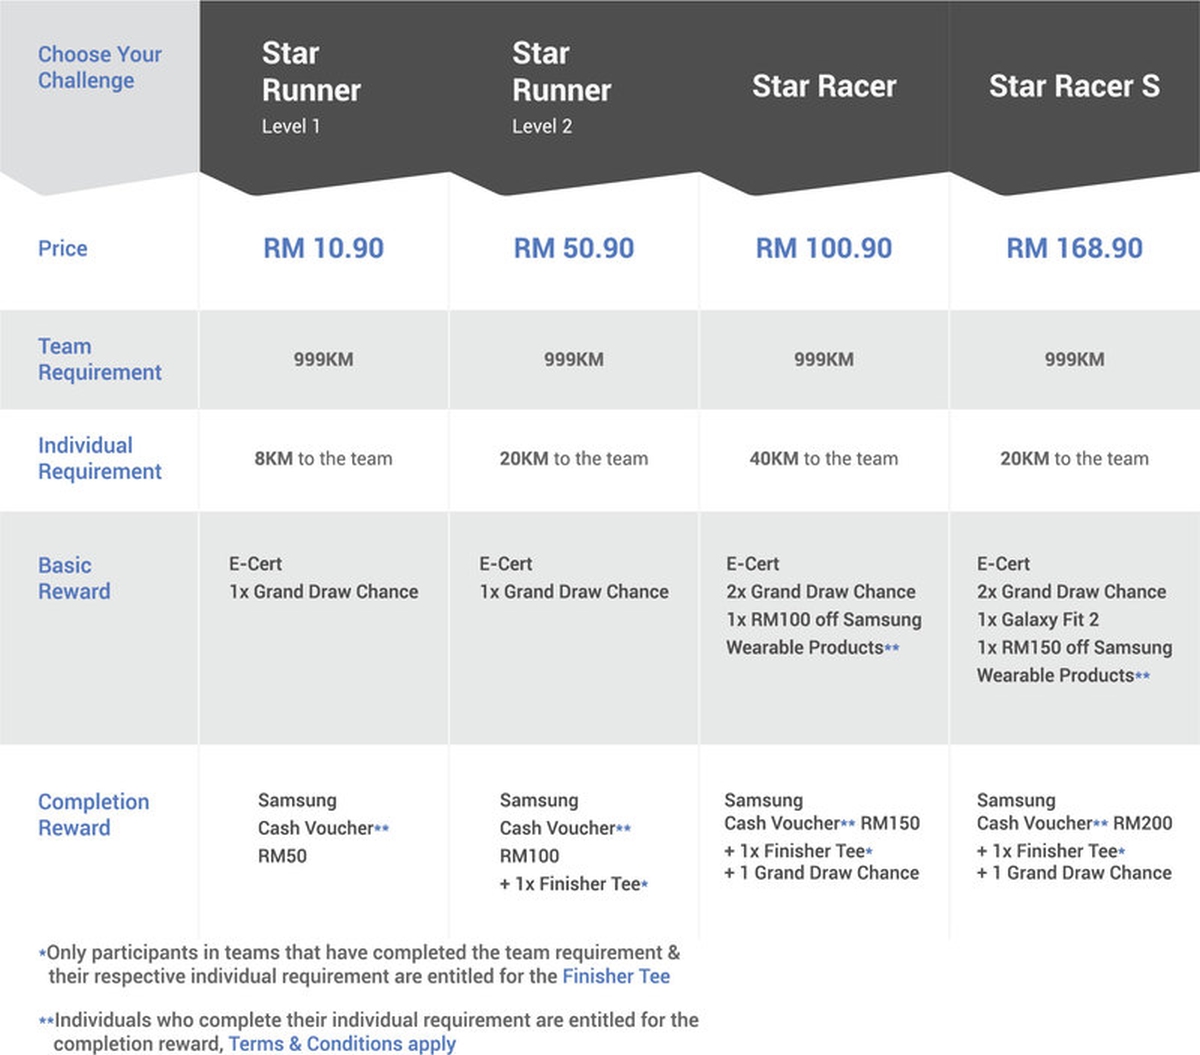Screen dimensions: 1200x1055
Task: Click the 1x Galaxy Fit 2 reward text
Action: [x=1037, y=620]
